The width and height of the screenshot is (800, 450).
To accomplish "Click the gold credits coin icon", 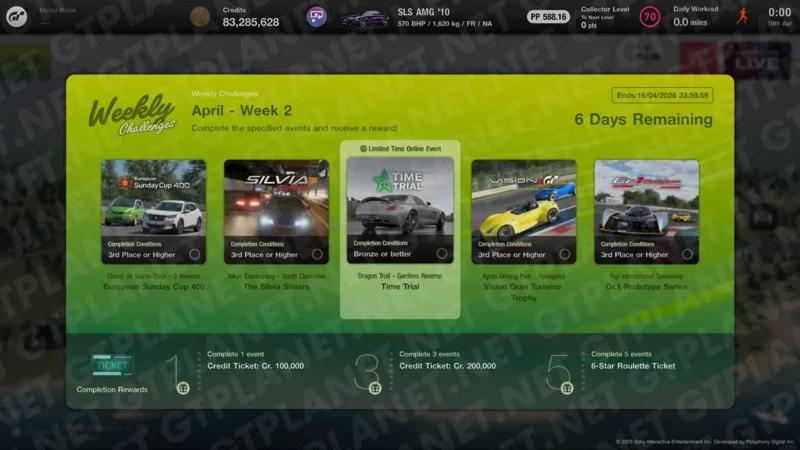I will coord(200,17).
